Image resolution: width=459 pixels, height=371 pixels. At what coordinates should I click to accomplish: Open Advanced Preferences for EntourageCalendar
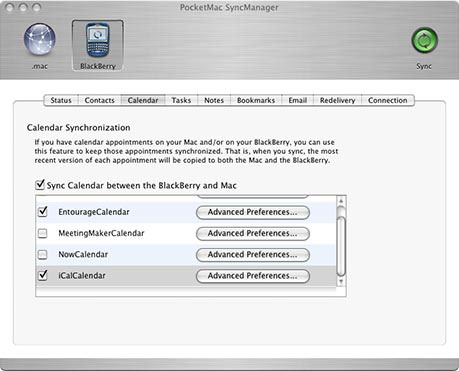click(253, 212)
